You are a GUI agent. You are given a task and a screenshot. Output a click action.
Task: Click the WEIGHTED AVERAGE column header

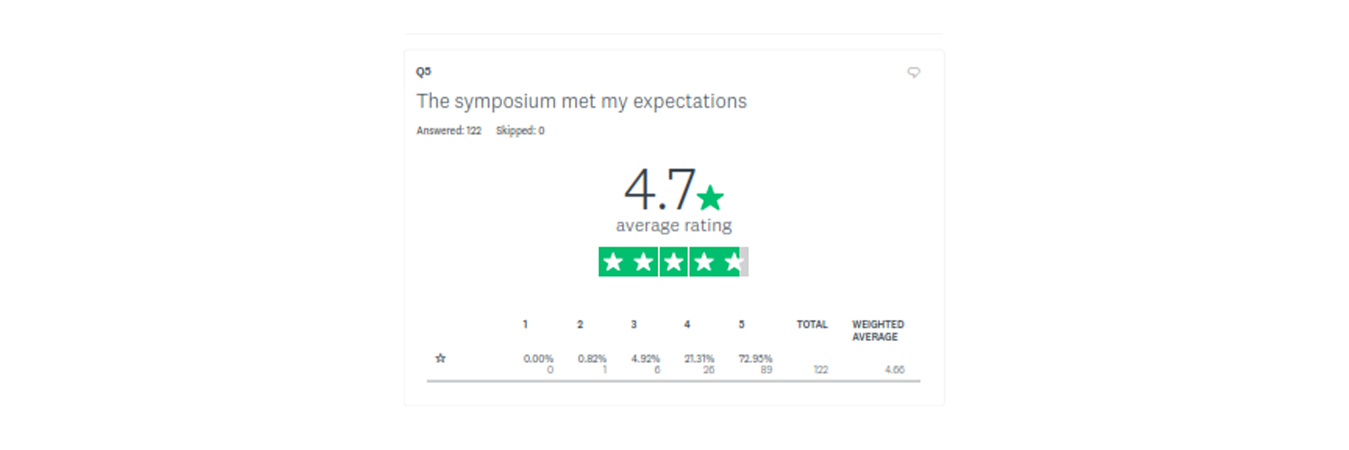coord(878,331)
